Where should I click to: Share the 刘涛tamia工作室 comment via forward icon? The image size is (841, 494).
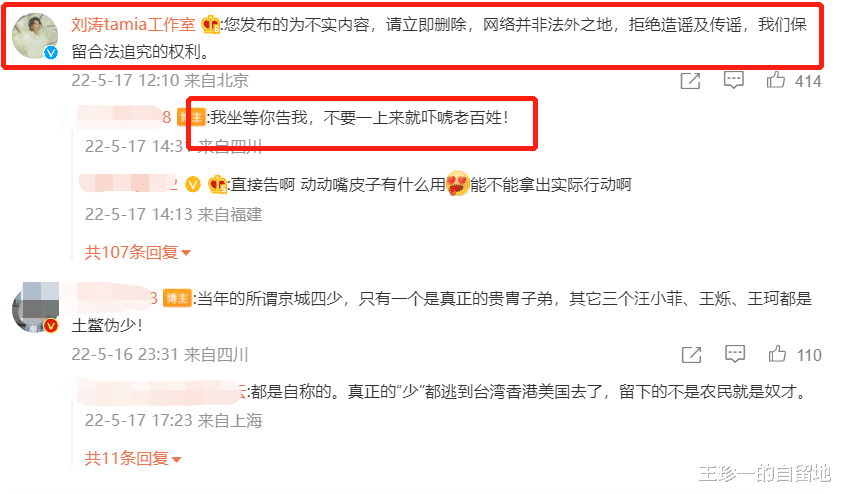tap(690, 81)
